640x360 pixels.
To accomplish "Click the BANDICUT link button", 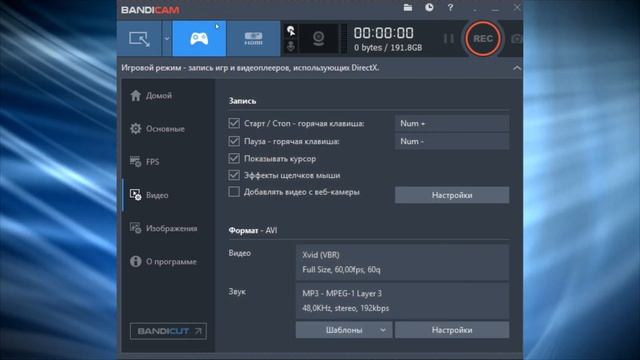I will (168, 331).
